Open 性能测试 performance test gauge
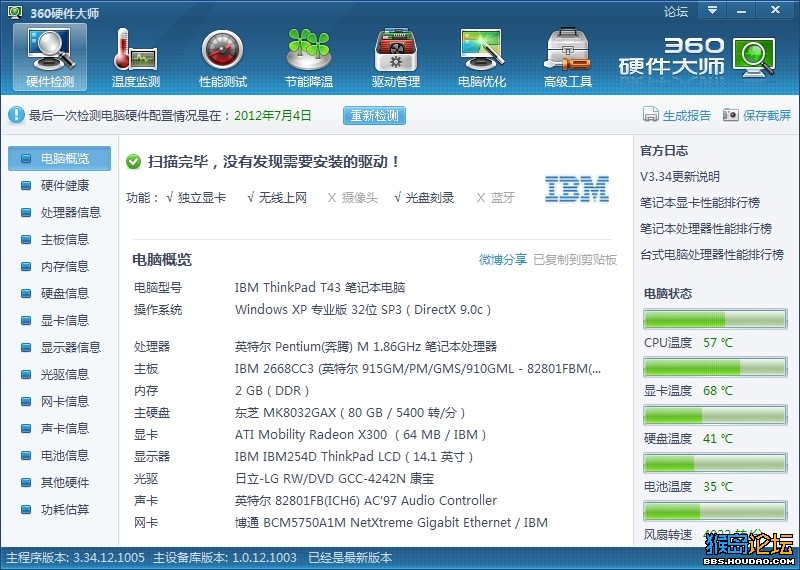The image size is (800, 570). (x=222, y=57)
